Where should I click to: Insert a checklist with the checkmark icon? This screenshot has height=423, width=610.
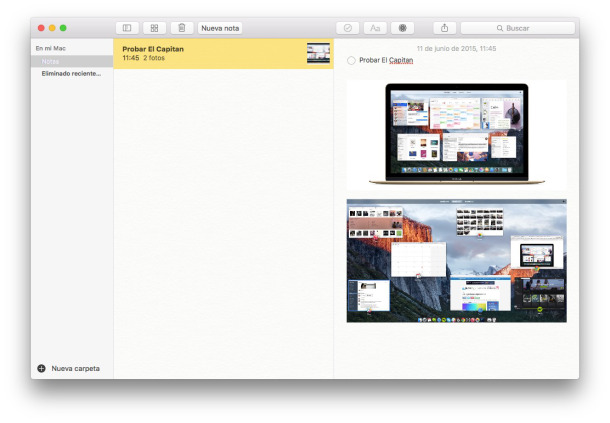tap(347, 28)
